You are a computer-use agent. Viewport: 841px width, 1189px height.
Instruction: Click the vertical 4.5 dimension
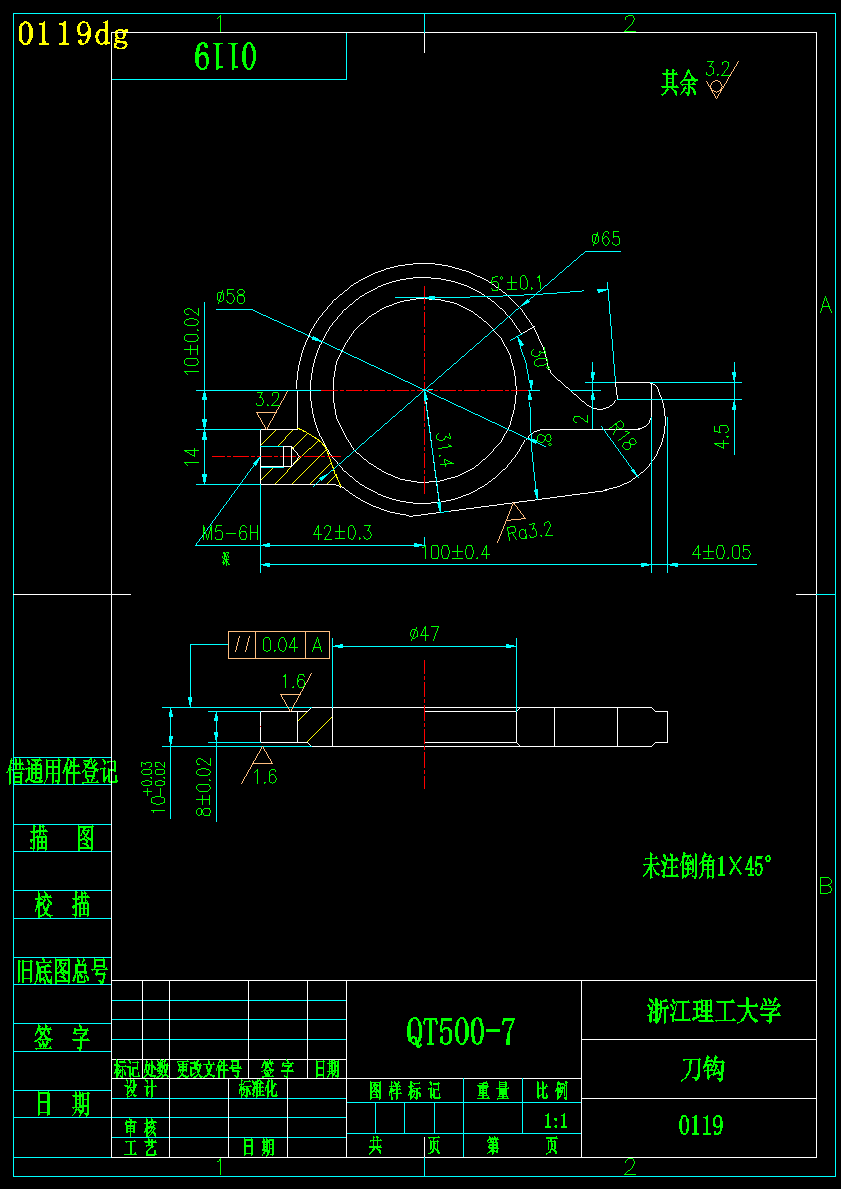tap(722, 437)
